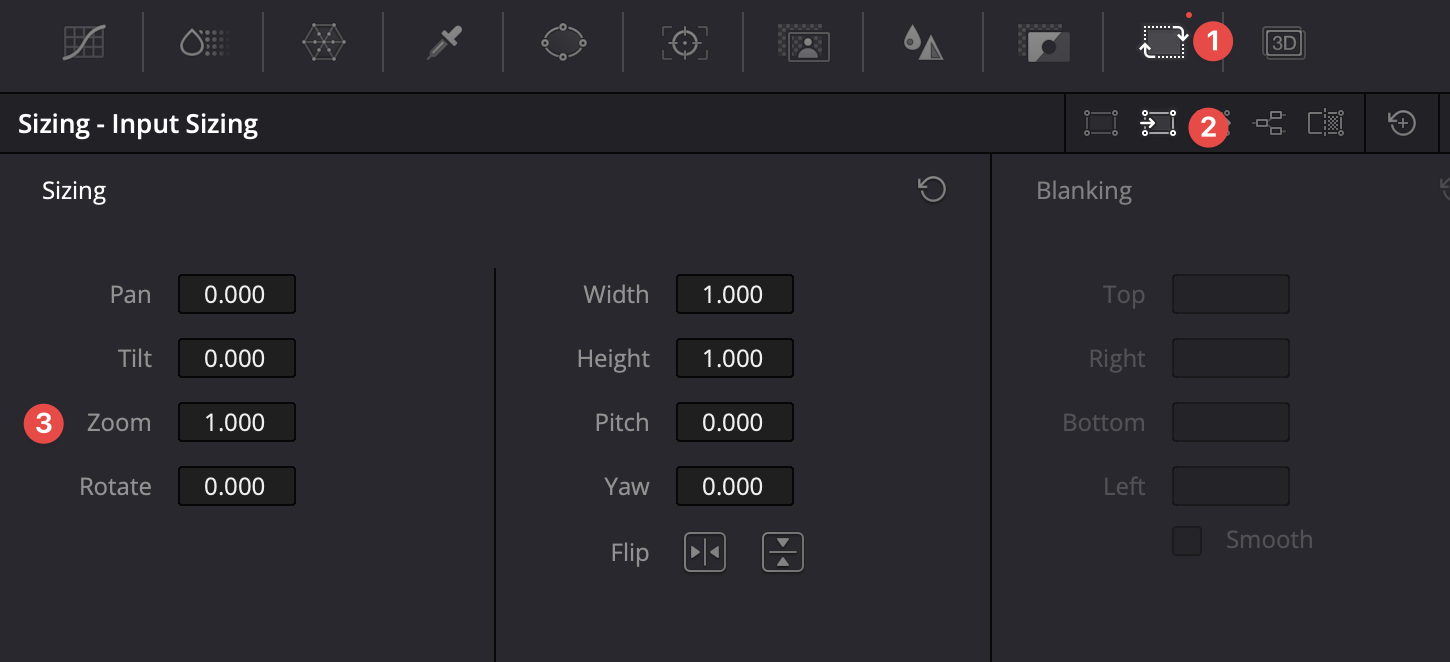Open the Color Slice palette
This screenshot has height=662, width=1450.
click(x=204, y=42)
